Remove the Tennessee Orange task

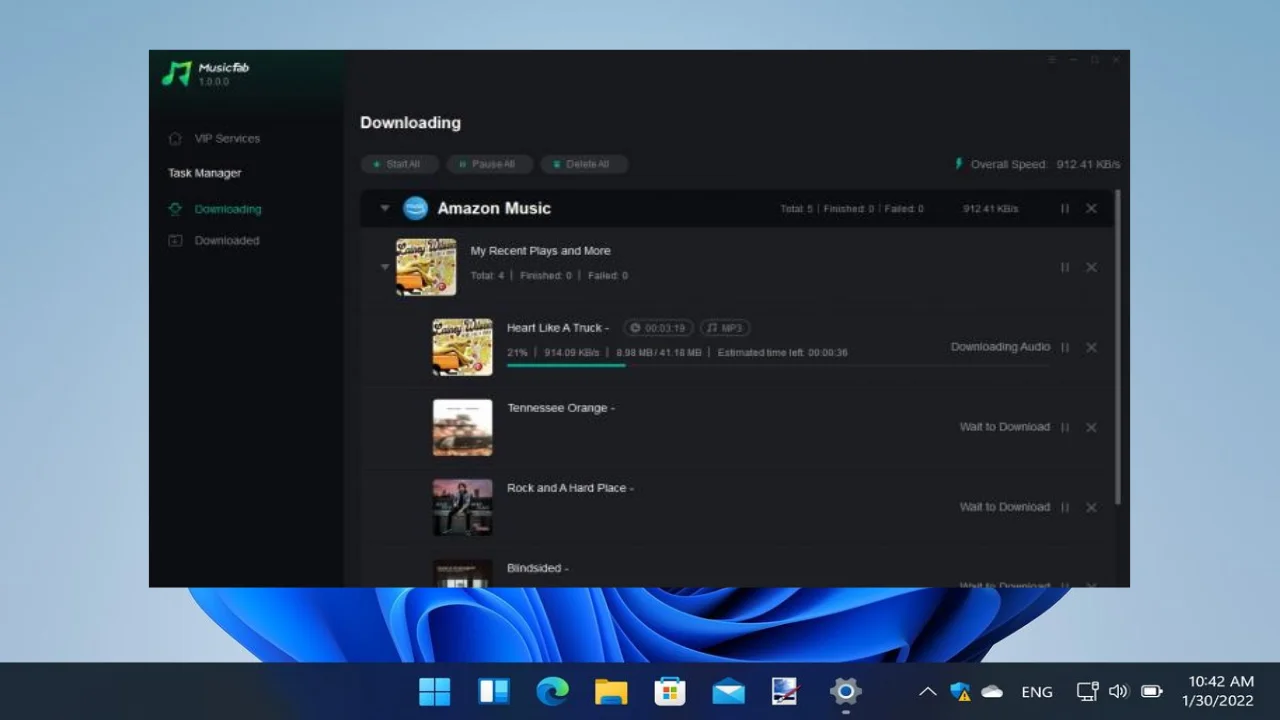click(x=1091, y=427)
